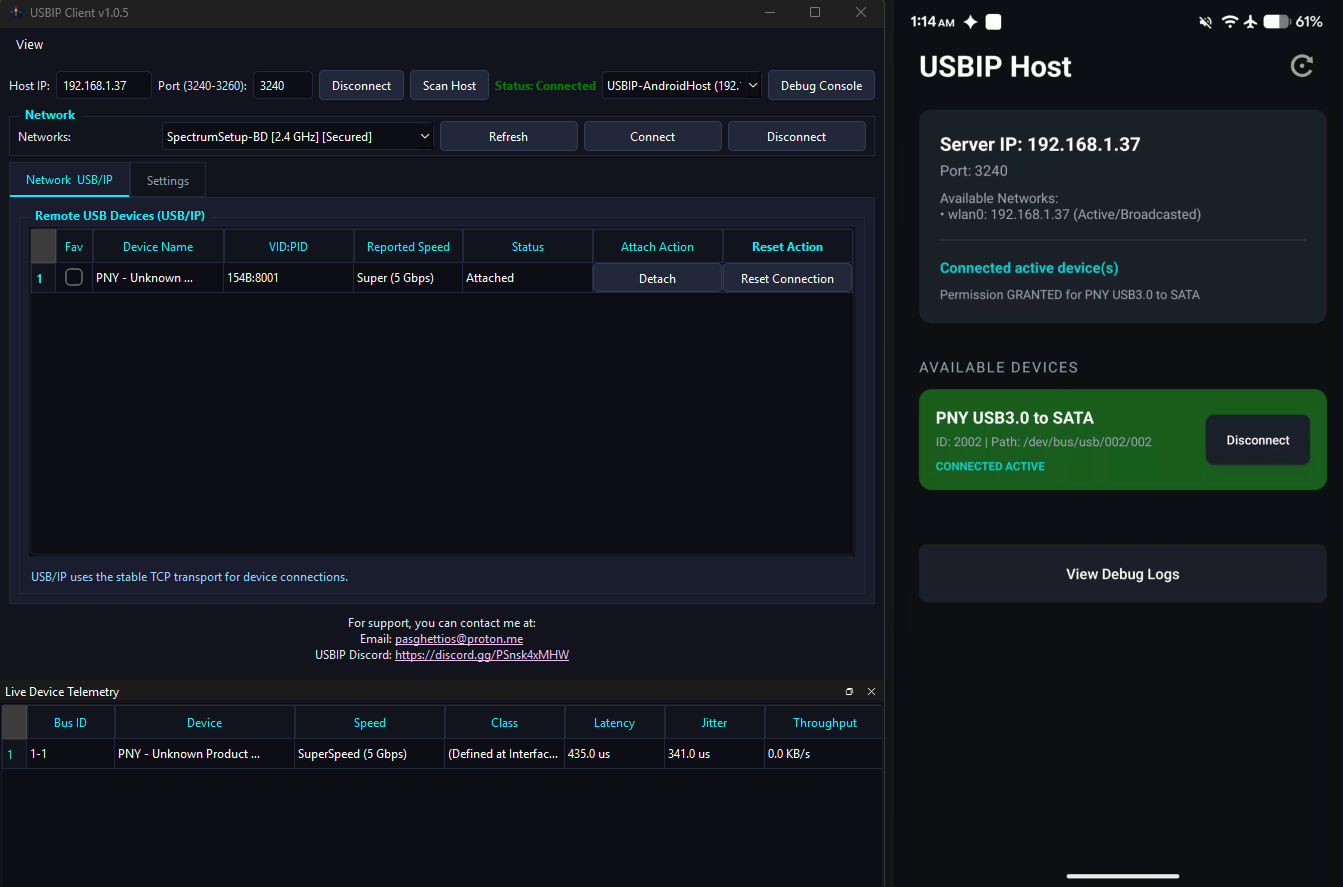Click the USBIP Client app icon in title bar

click(x=16, y=13)
